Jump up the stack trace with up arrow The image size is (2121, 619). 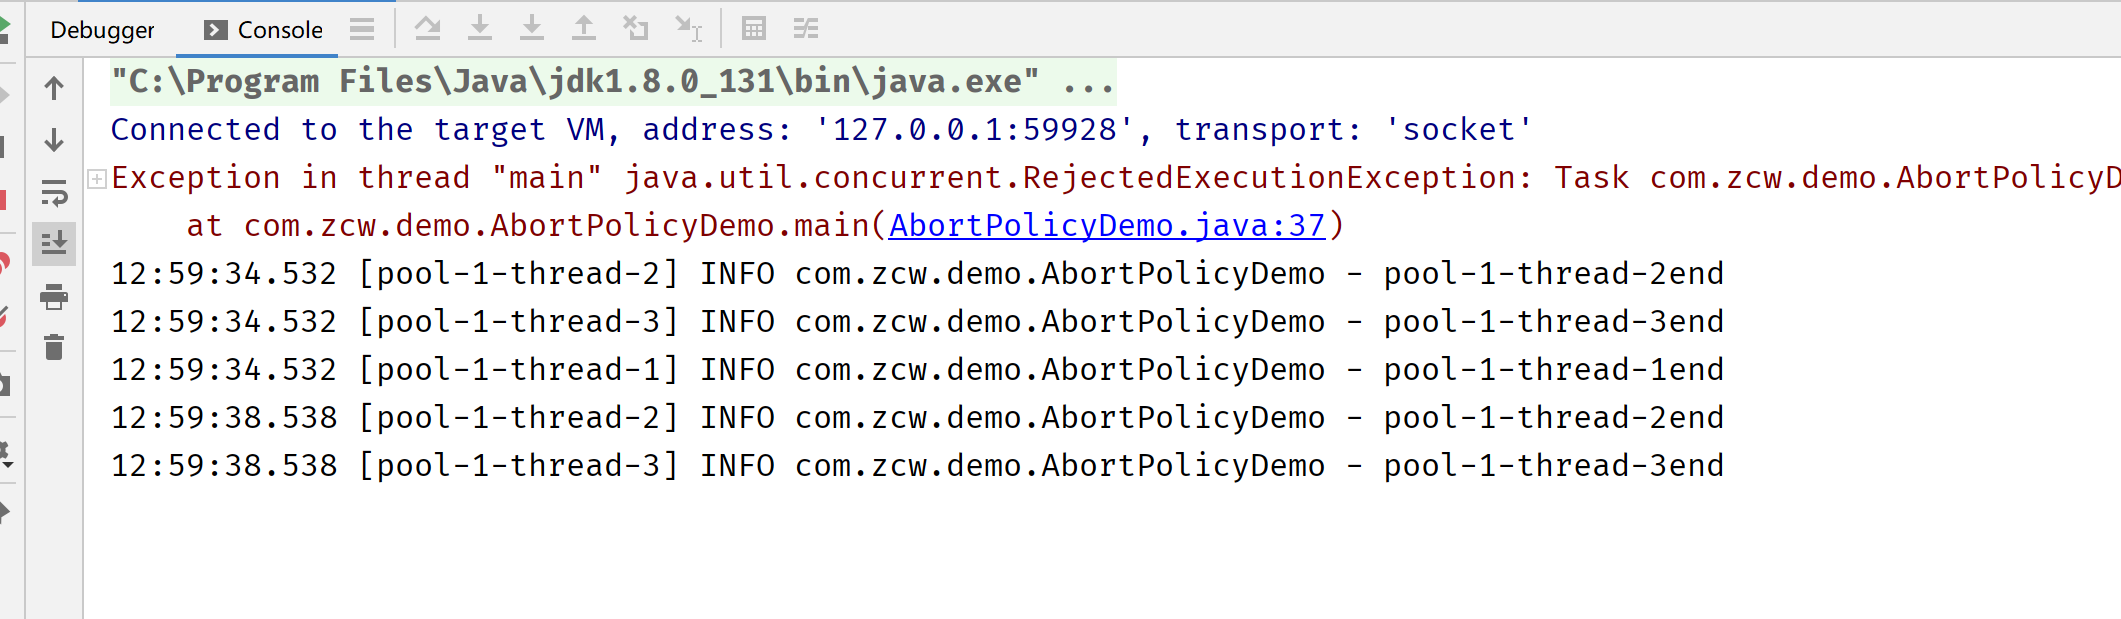pyautogui.click(x=54, y=88)
